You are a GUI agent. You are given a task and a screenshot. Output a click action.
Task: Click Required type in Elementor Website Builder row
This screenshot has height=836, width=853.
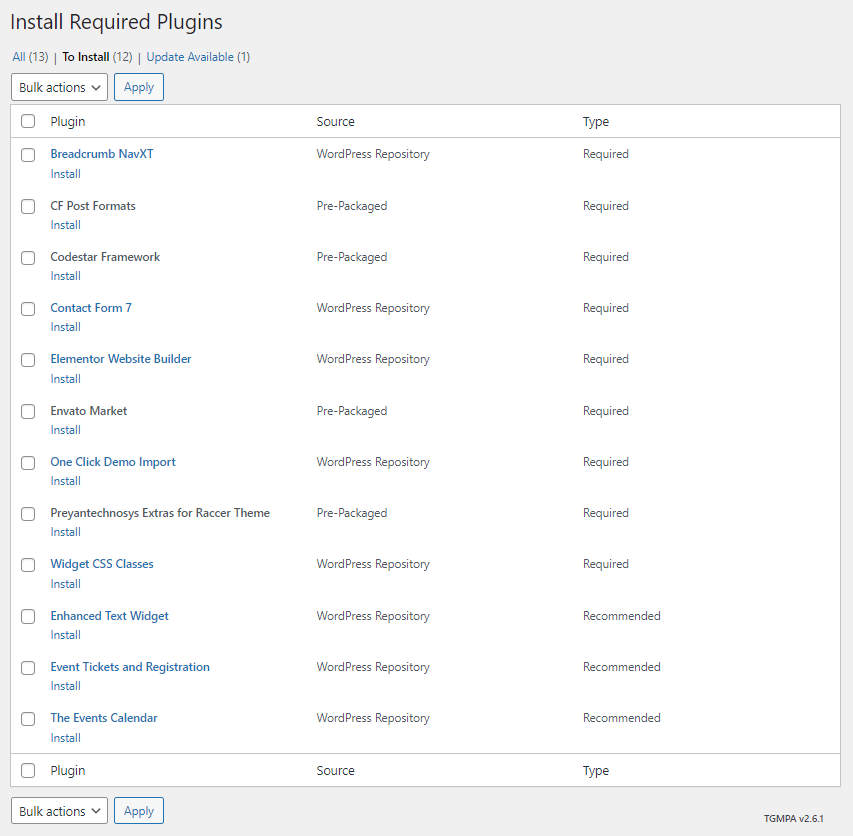click(605, 359)
